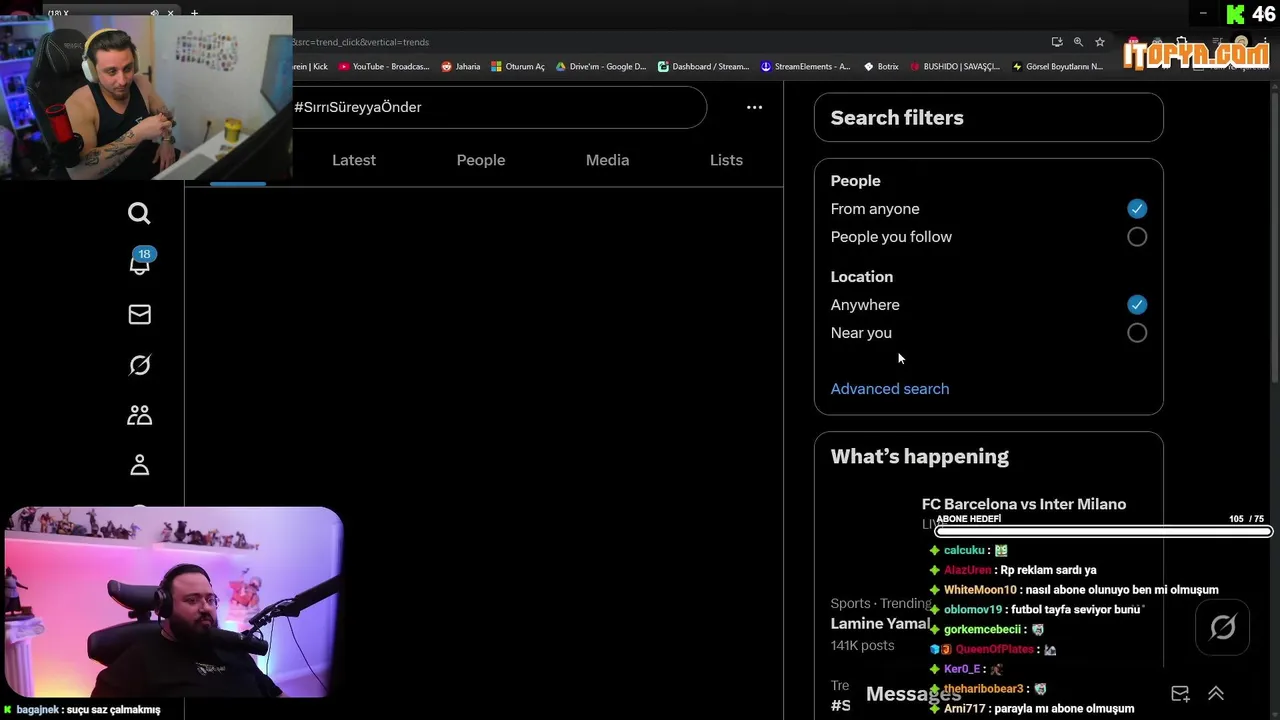Open Grok icon in left sidebar
Viewport: 1280px width, 720px height.
coord(139,365)
